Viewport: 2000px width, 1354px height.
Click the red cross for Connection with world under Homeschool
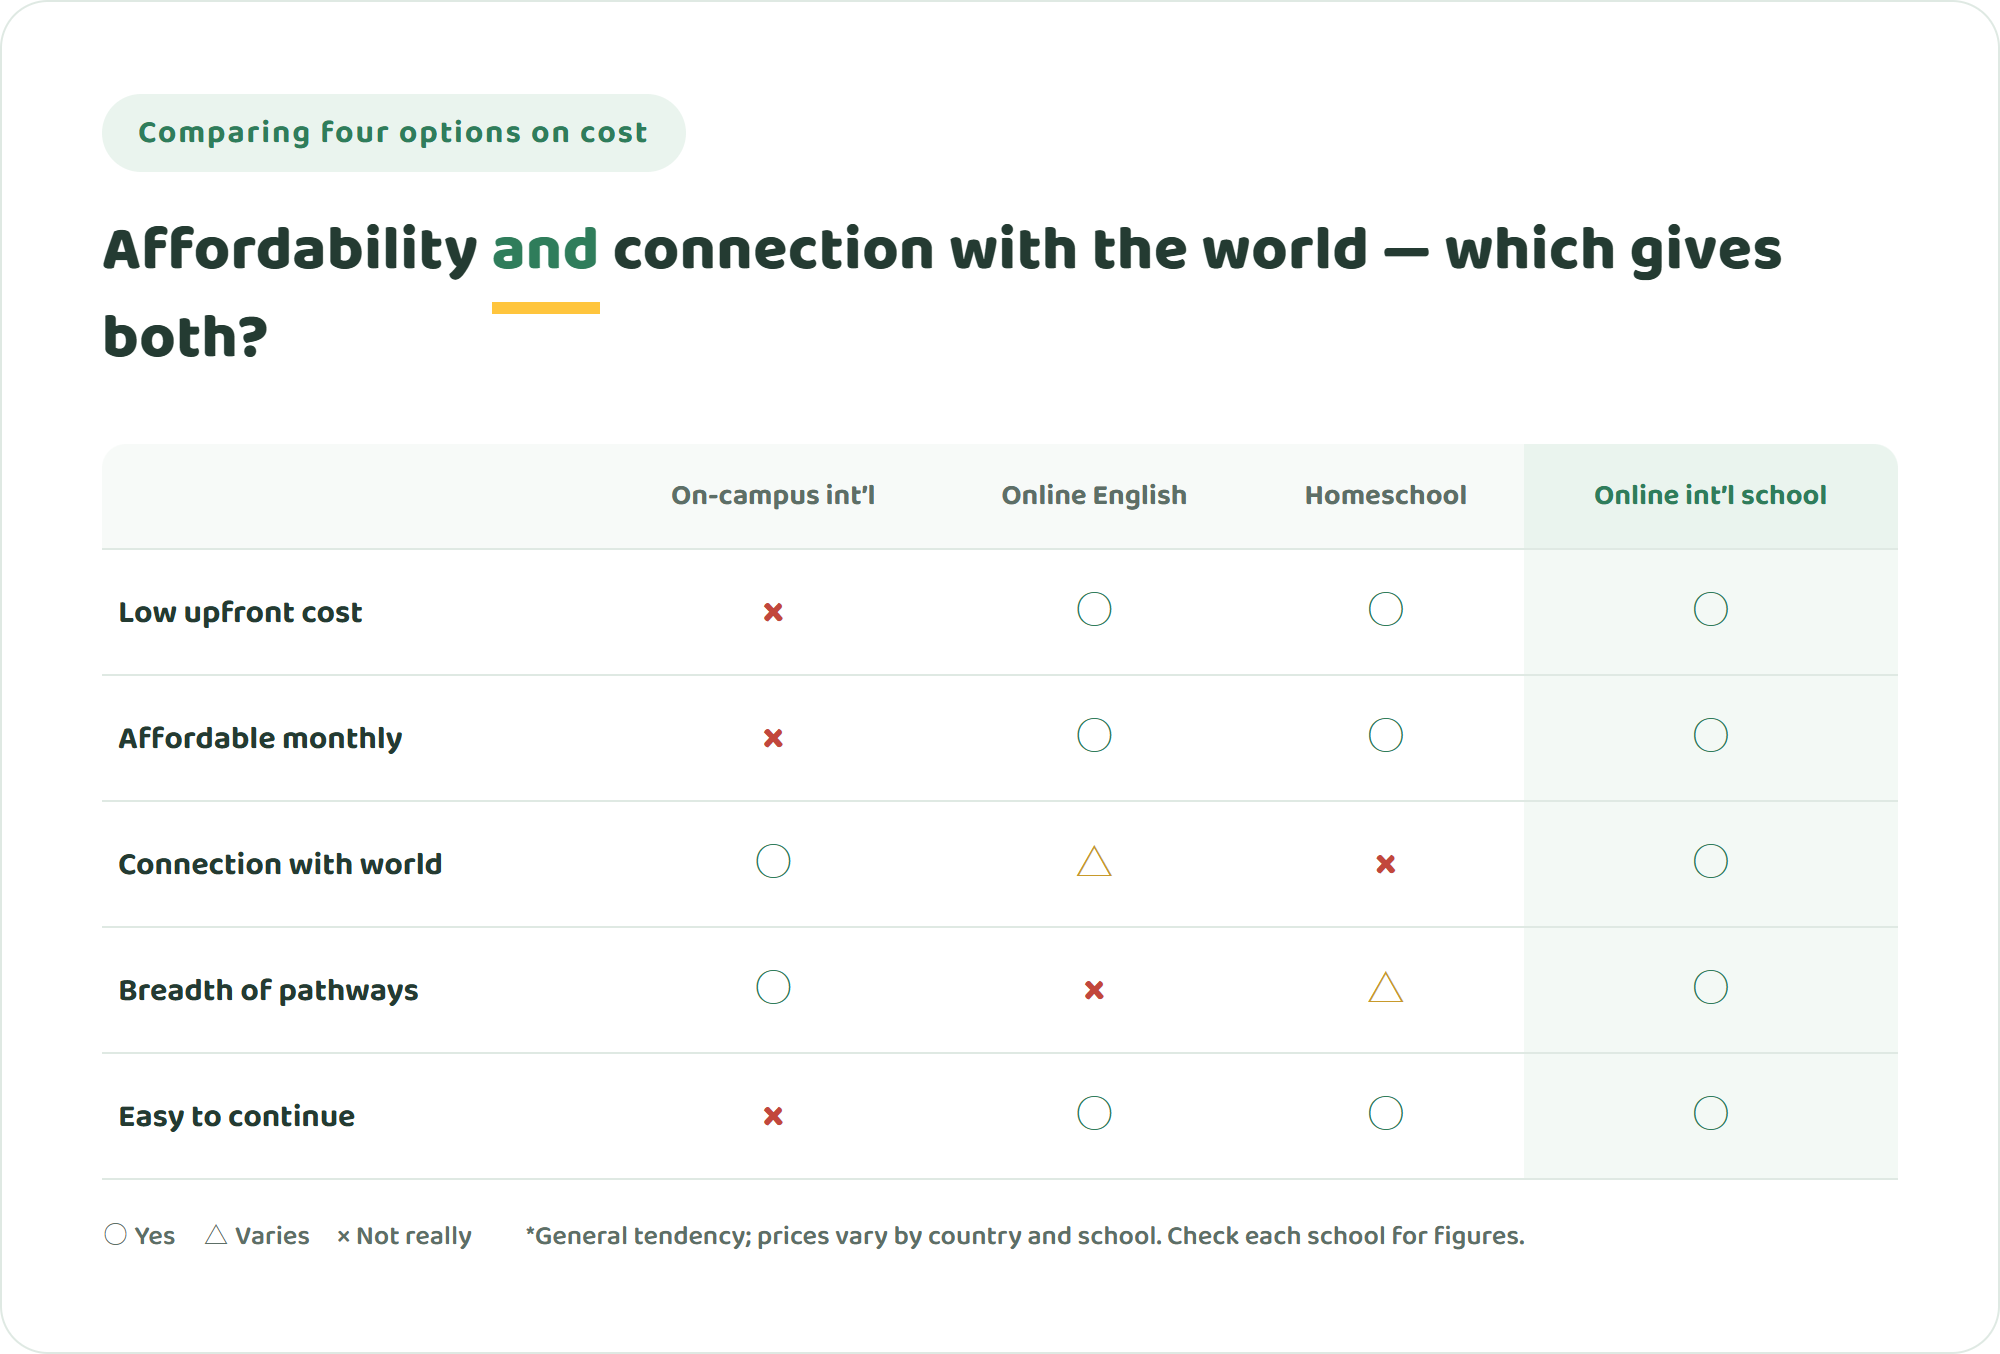[1386, 864]
